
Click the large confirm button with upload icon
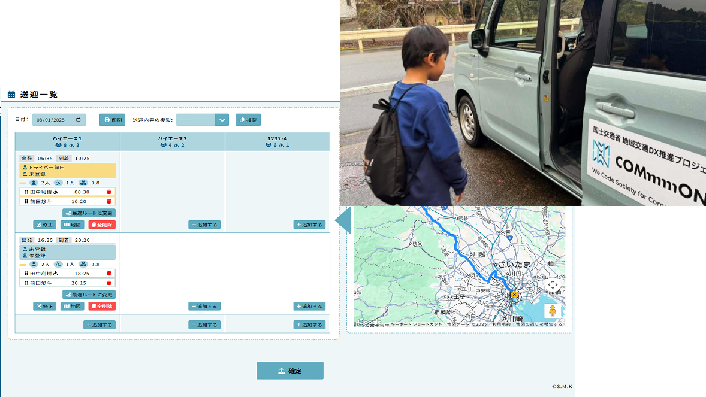[x=290, y=371]
